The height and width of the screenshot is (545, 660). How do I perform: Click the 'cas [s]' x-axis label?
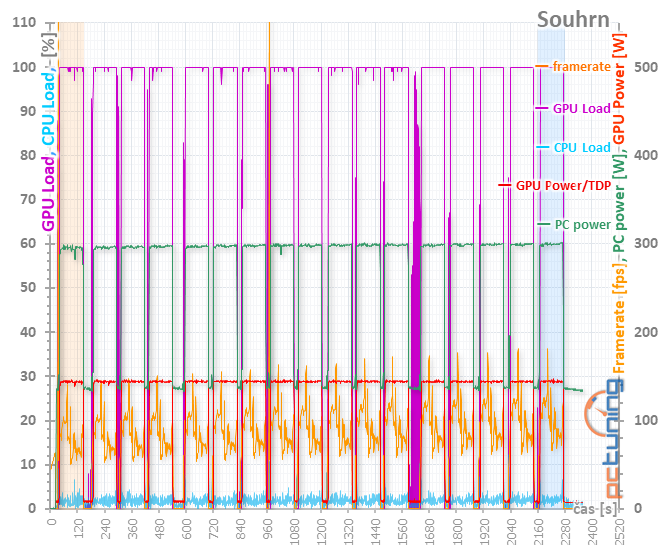pyautogui.click(x=595, y=509)
